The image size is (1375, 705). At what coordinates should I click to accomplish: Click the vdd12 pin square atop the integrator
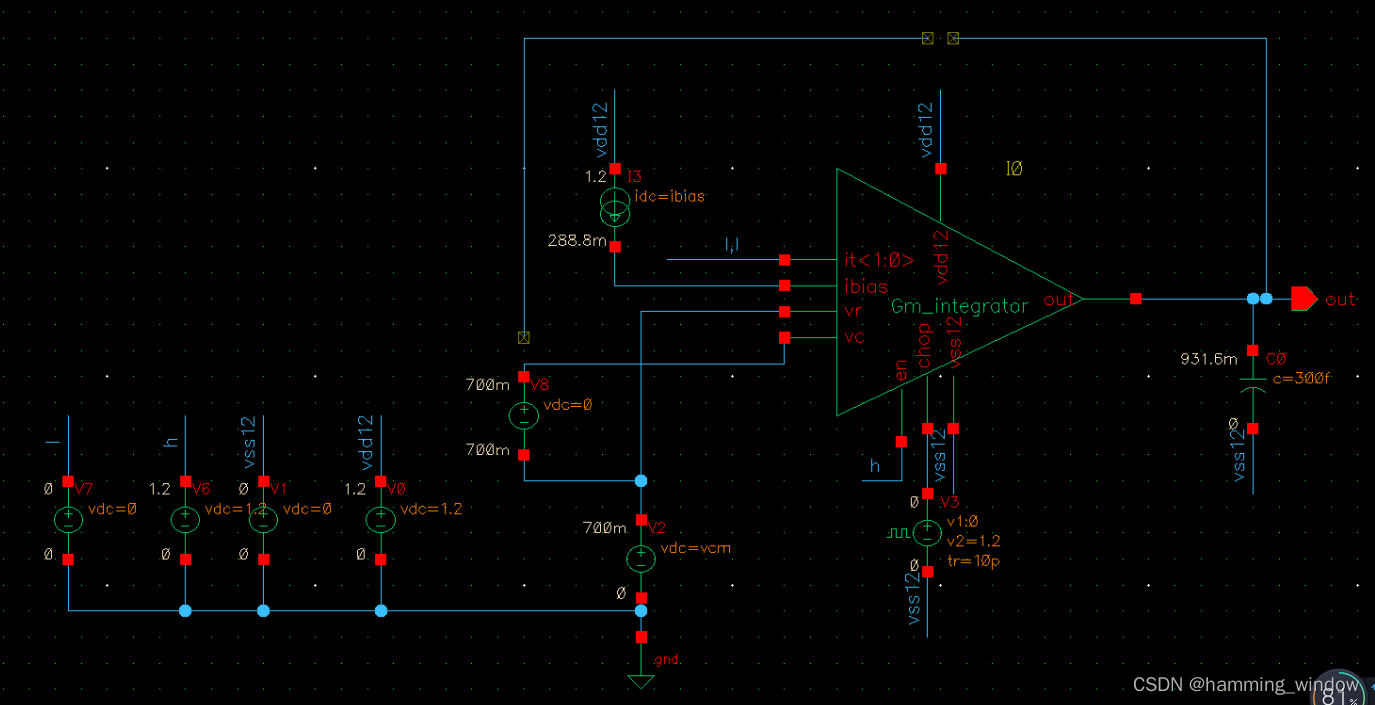(940, 169)
